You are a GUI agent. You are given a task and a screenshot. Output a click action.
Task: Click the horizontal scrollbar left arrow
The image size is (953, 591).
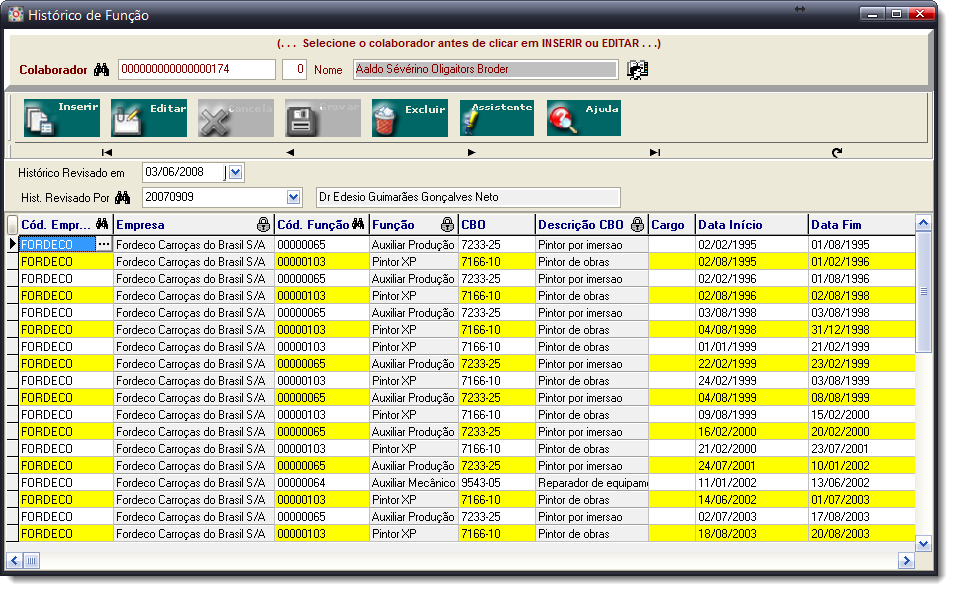coord(15,560)
